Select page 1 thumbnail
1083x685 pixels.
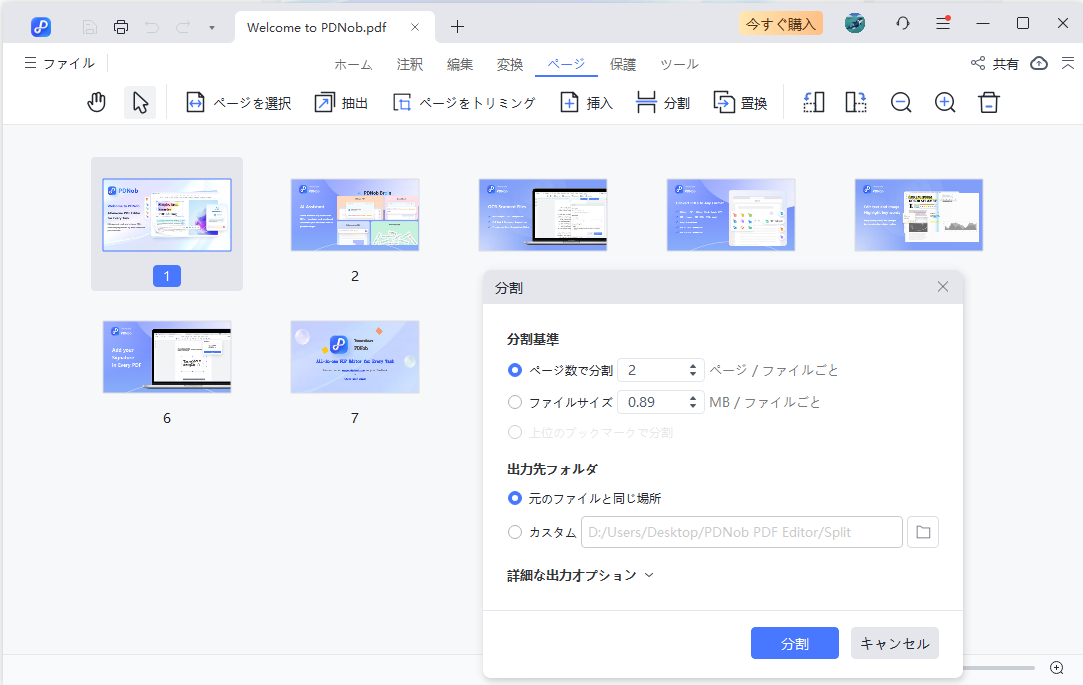(x=167, y=215)
